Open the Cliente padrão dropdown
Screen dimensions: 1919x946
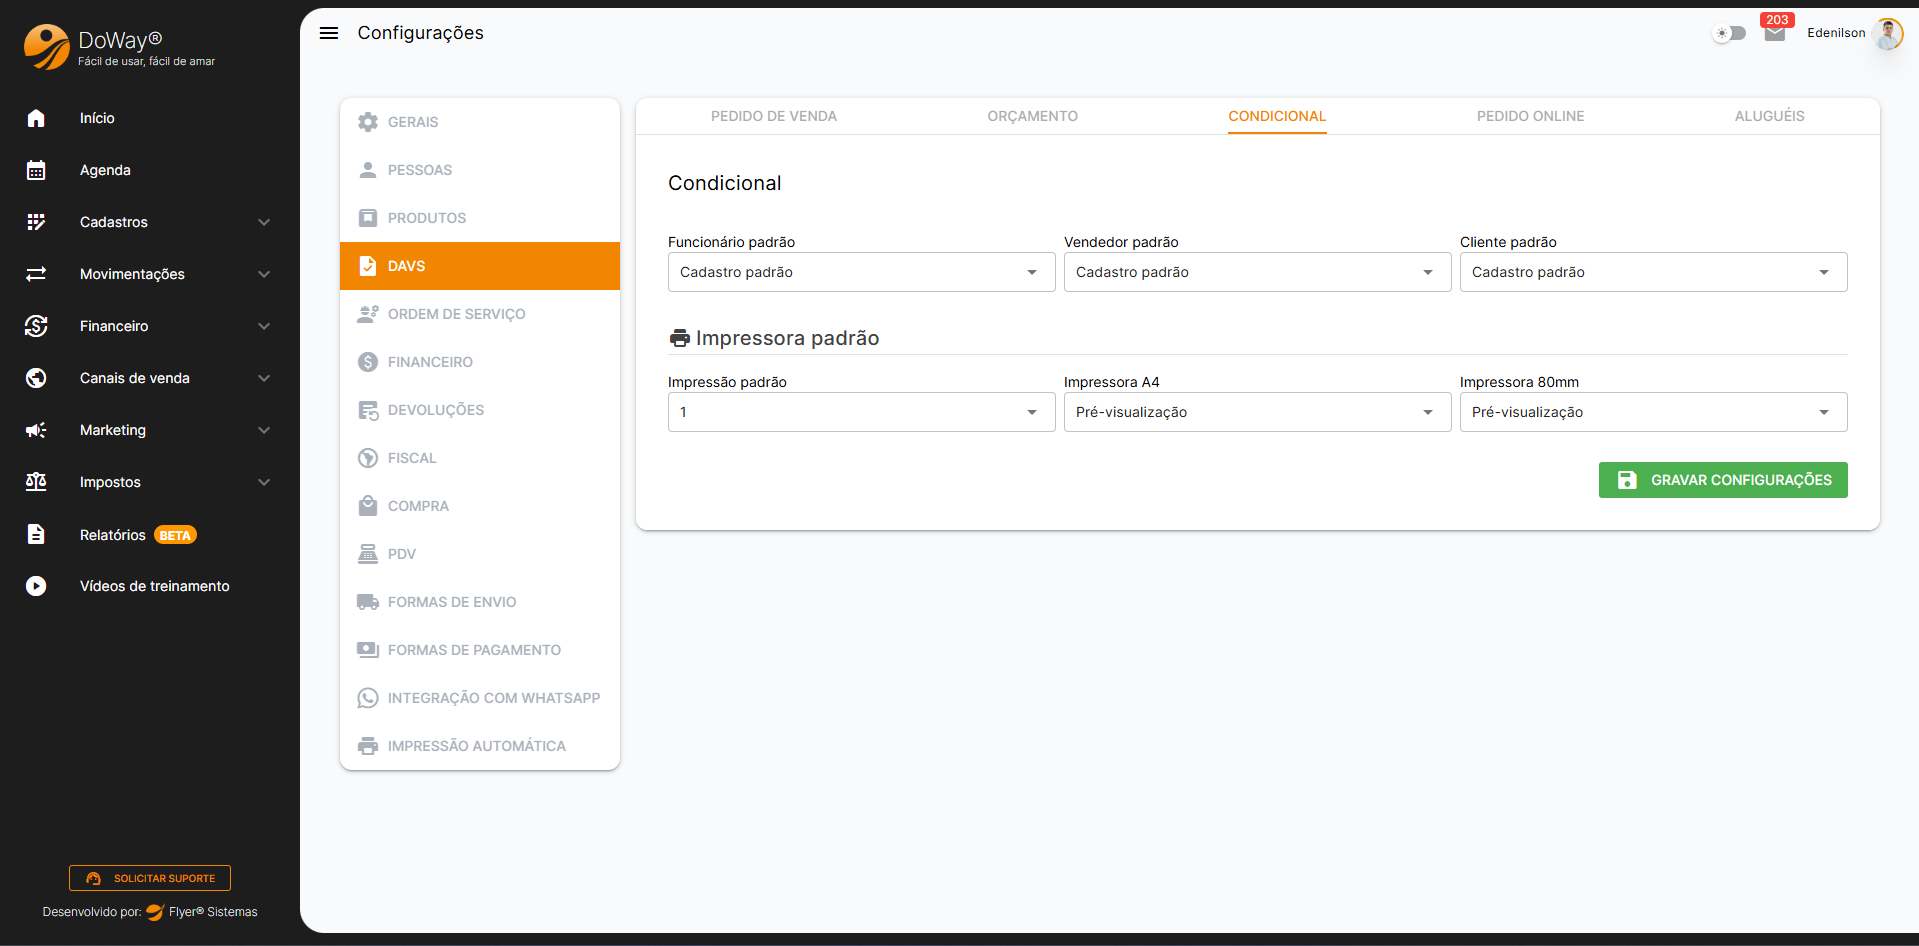[x=1652, y=272]
